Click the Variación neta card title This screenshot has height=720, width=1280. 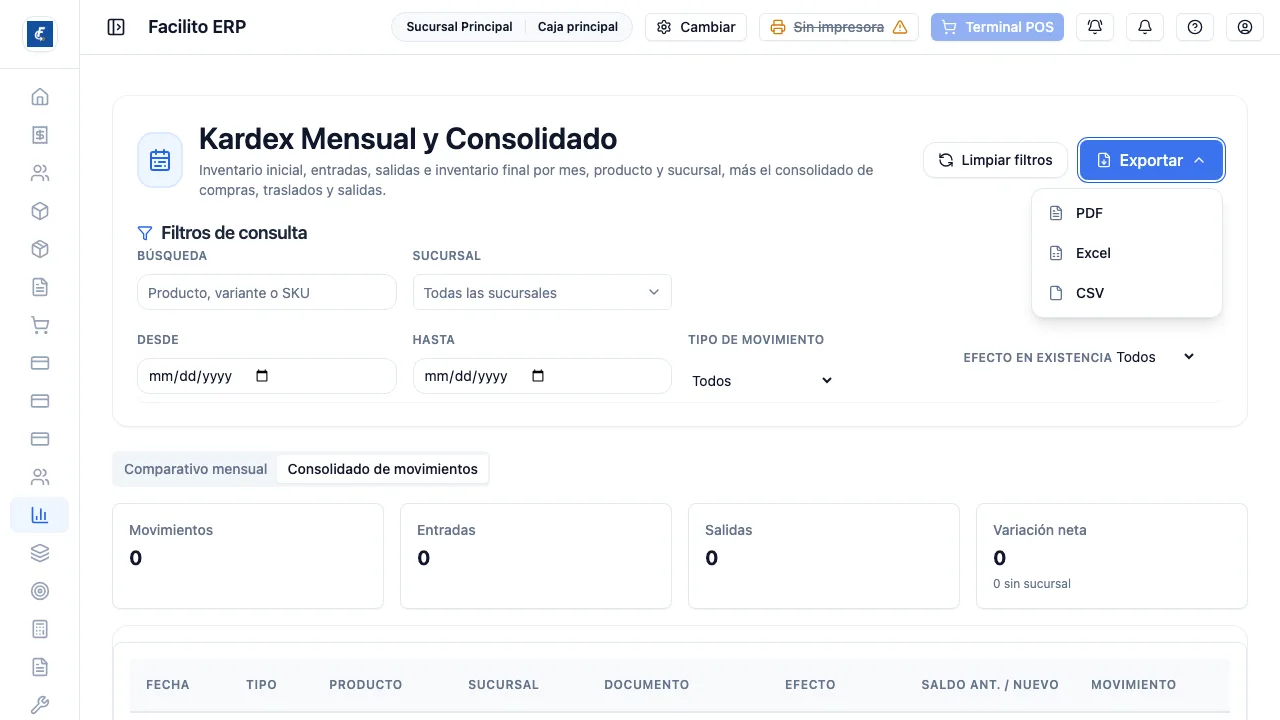click(x=1040, y=530)
